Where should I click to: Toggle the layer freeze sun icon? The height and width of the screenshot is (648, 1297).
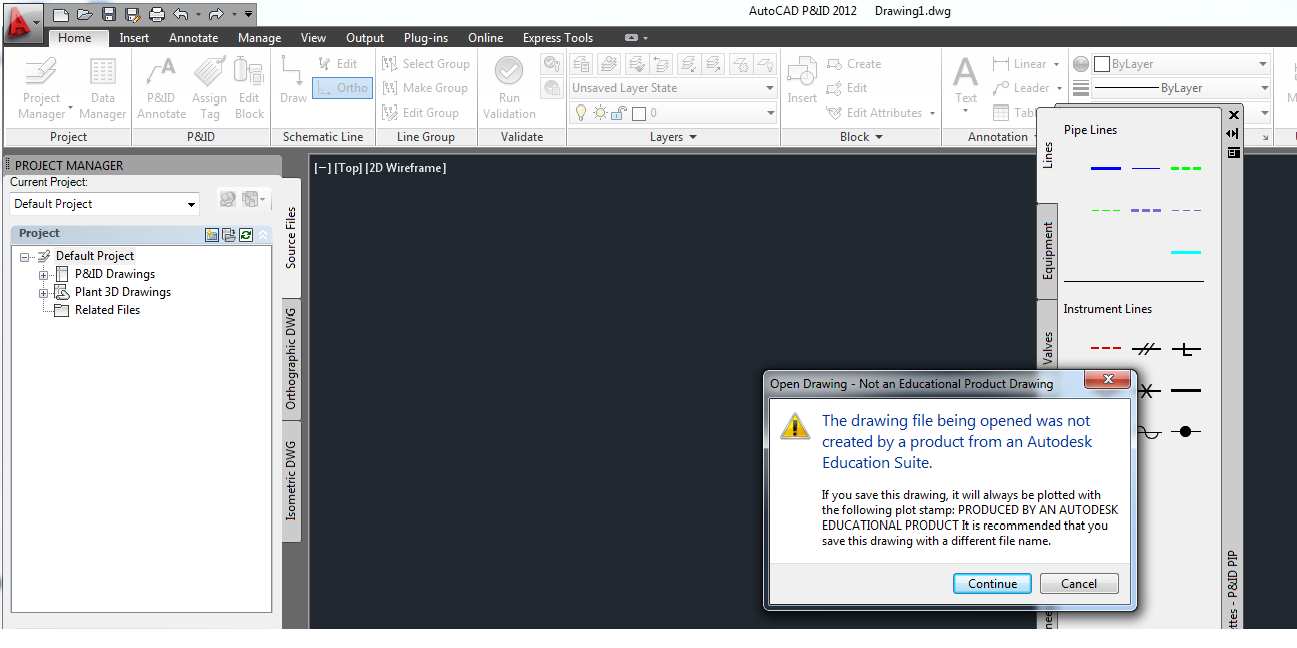point(599,113)
